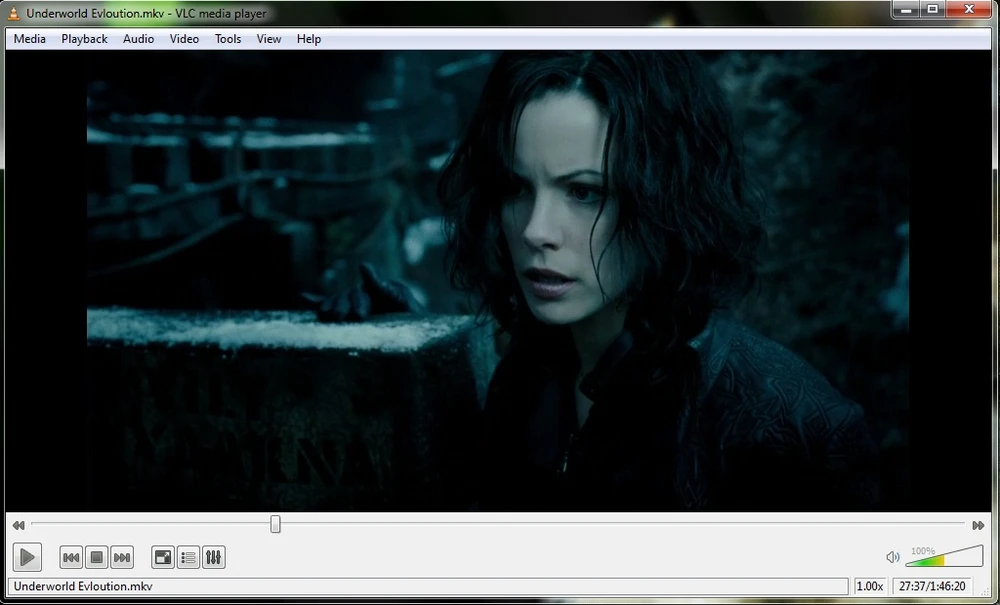Screen dimensions: 1000x605
Task: Click the 27:37/1:46:20 time display
Action: 933,586
